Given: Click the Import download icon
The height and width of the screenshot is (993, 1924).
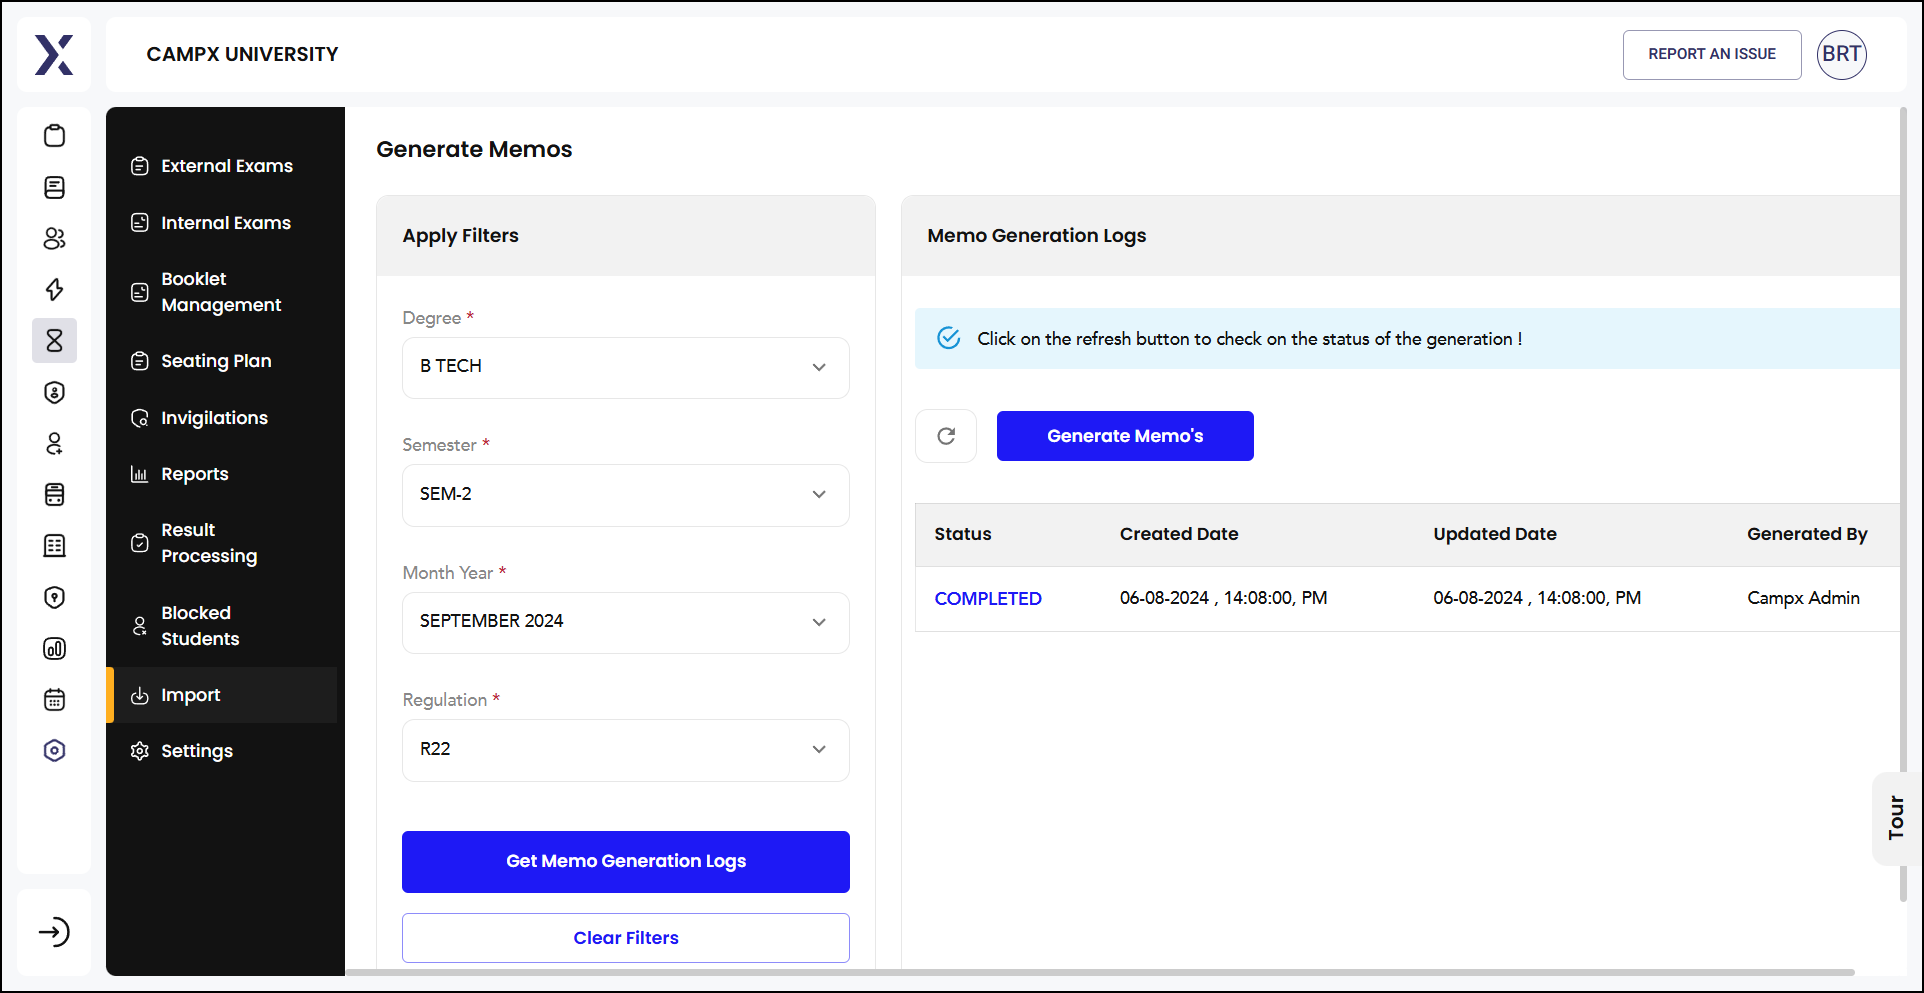Looking at the screenshot, I should click(140, 695).
